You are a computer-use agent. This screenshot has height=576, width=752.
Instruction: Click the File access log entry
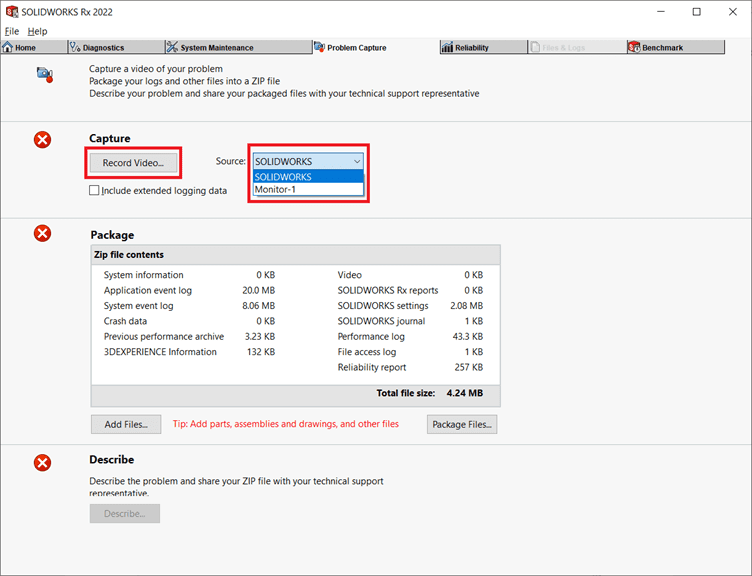367,352
